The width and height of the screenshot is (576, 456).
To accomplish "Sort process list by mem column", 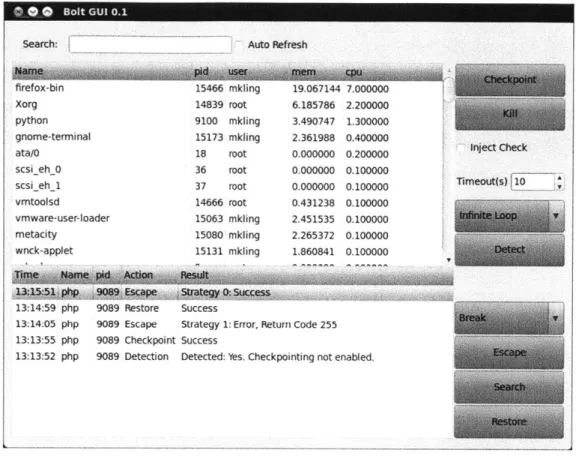I will pyautogui.click(x=316, y=72).
